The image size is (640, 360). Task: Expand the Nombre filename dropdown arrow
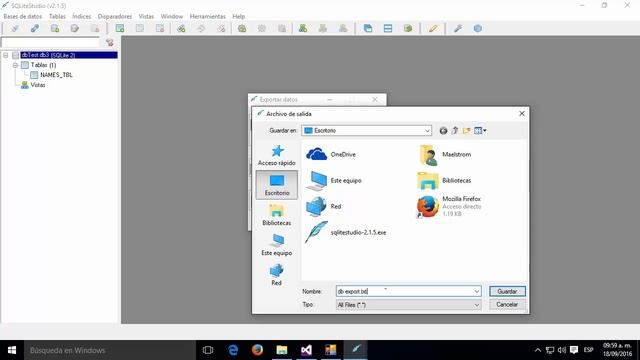pos(476,291)
